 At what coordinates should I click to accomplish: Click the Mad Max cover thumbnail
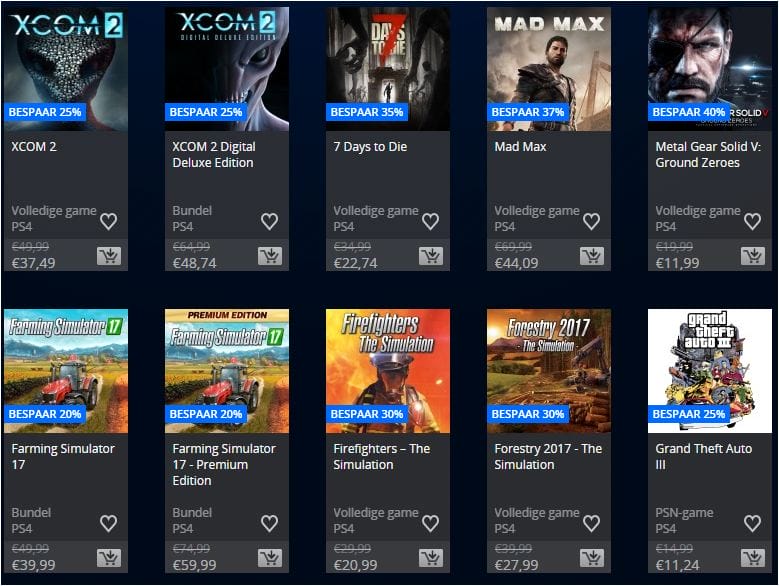[549, 69]
